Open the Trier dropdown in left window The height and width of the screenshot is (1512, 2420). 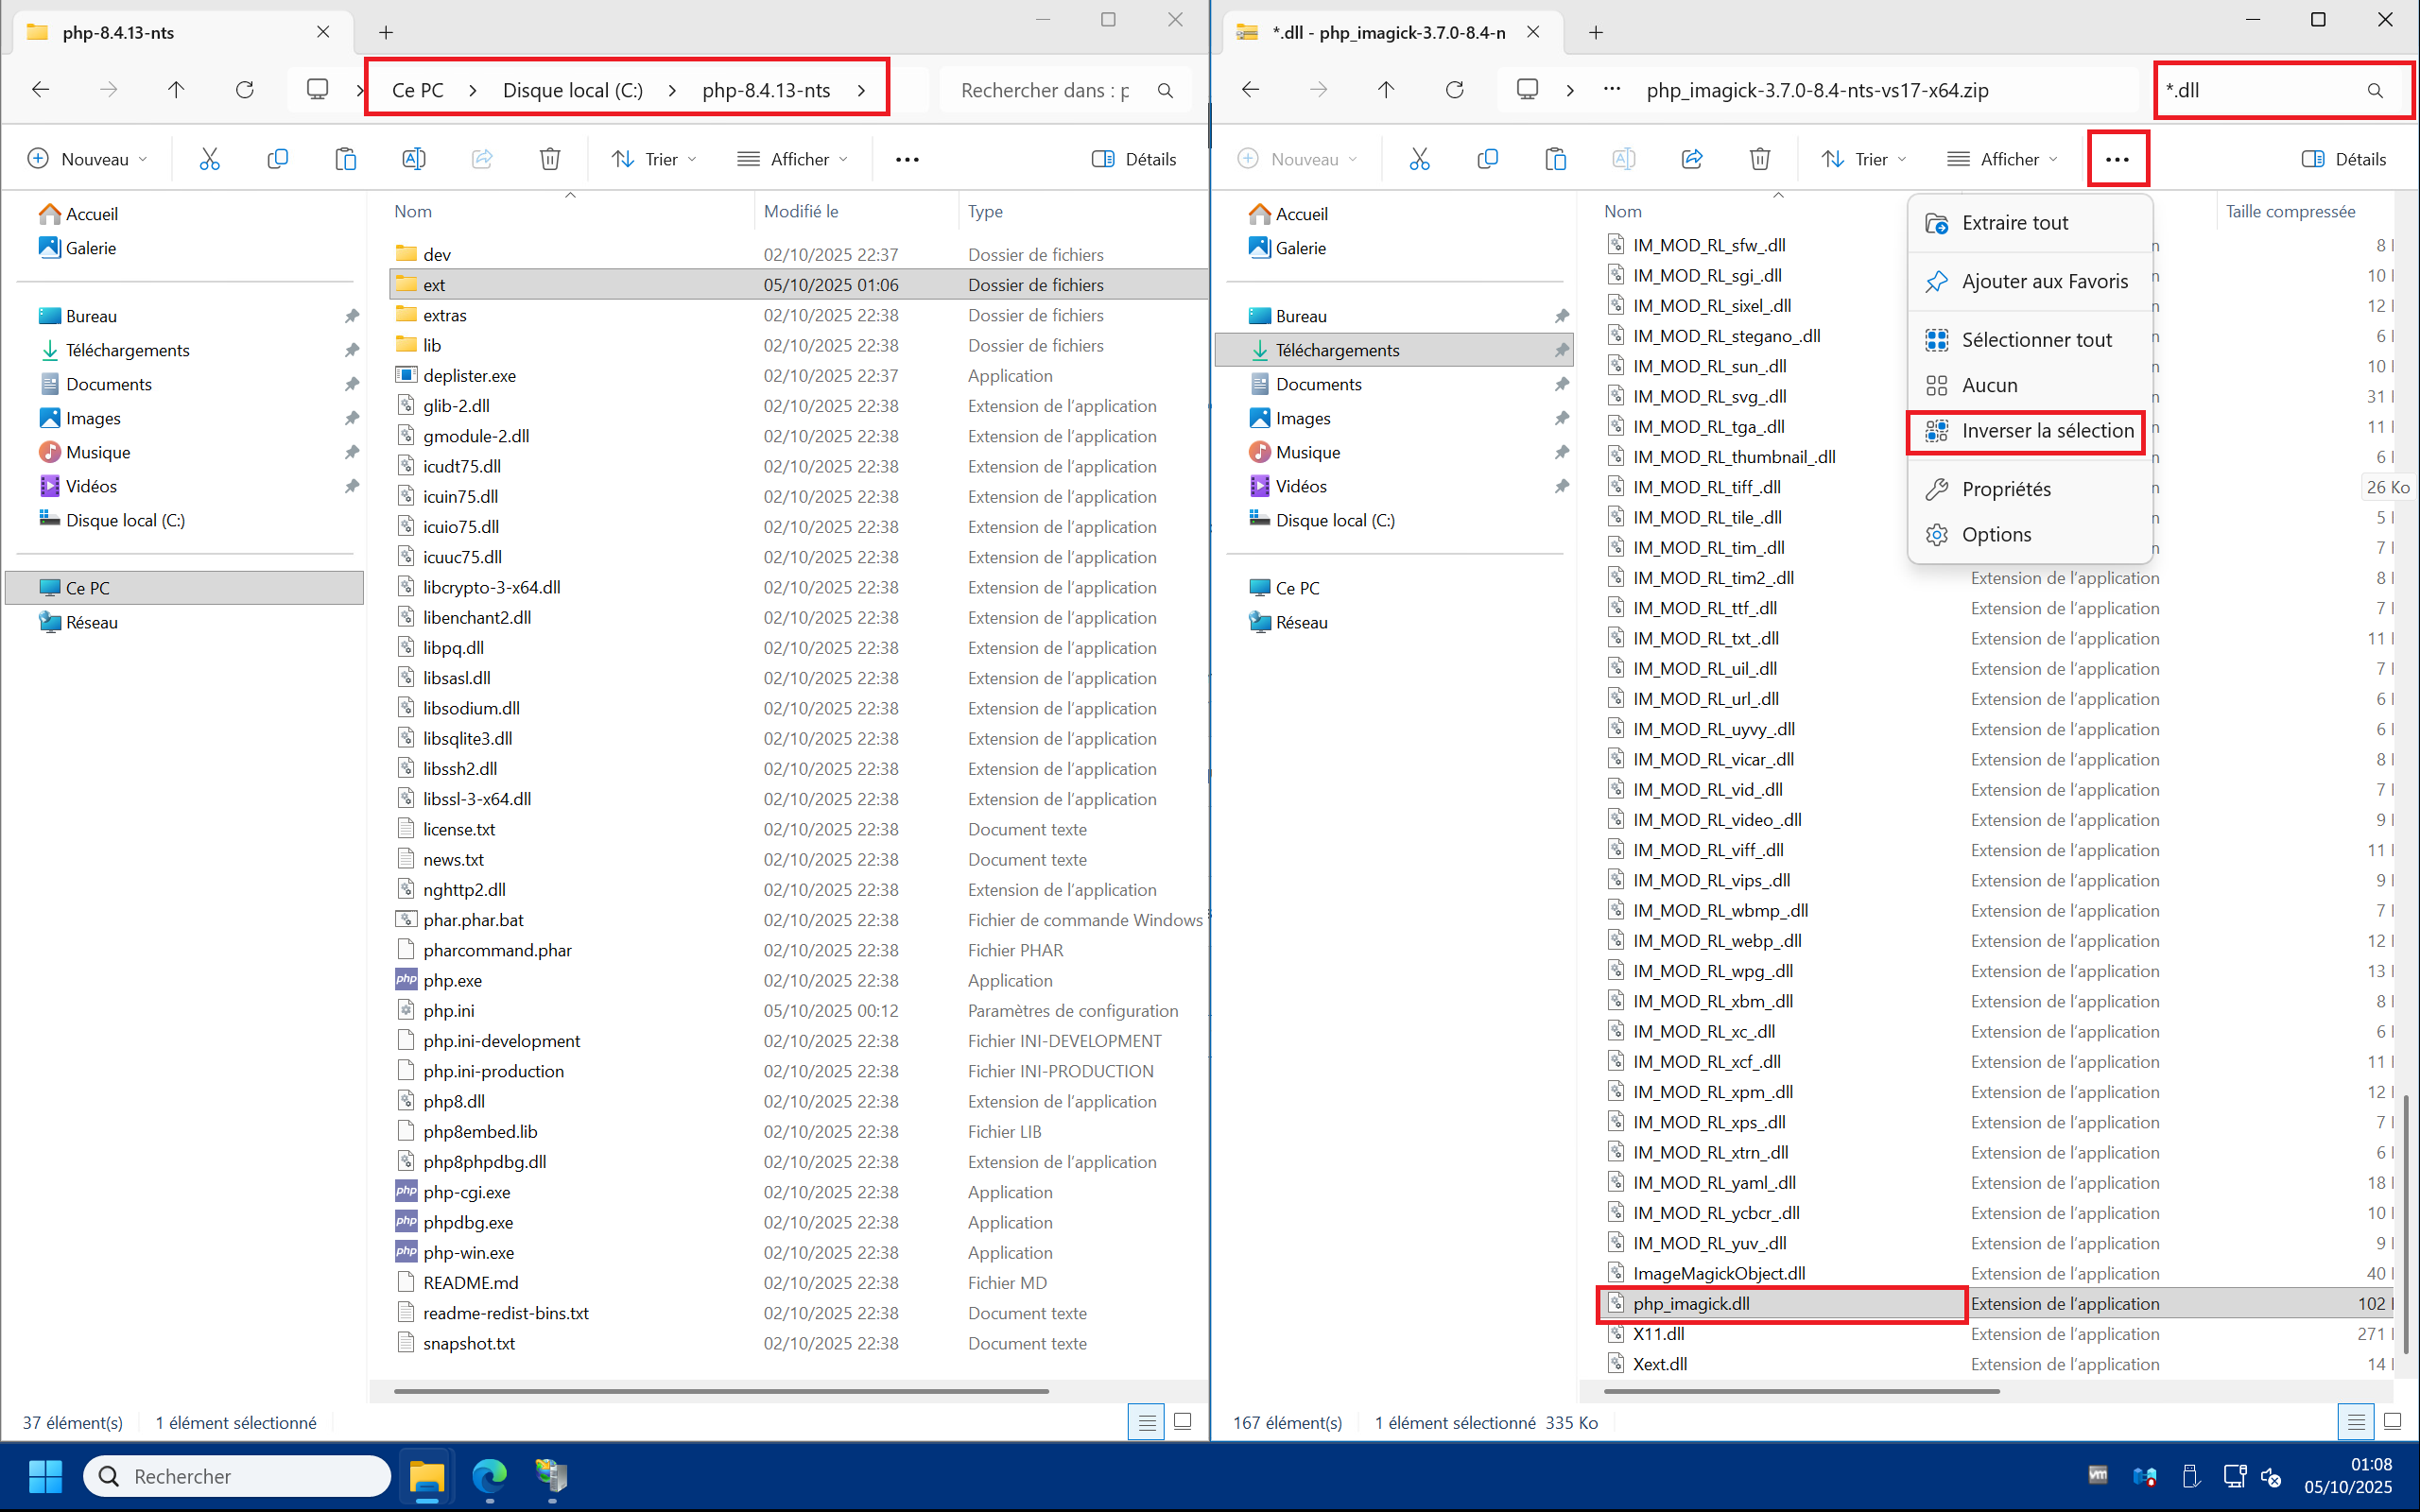pyautogui.click(x=655, y=159)
